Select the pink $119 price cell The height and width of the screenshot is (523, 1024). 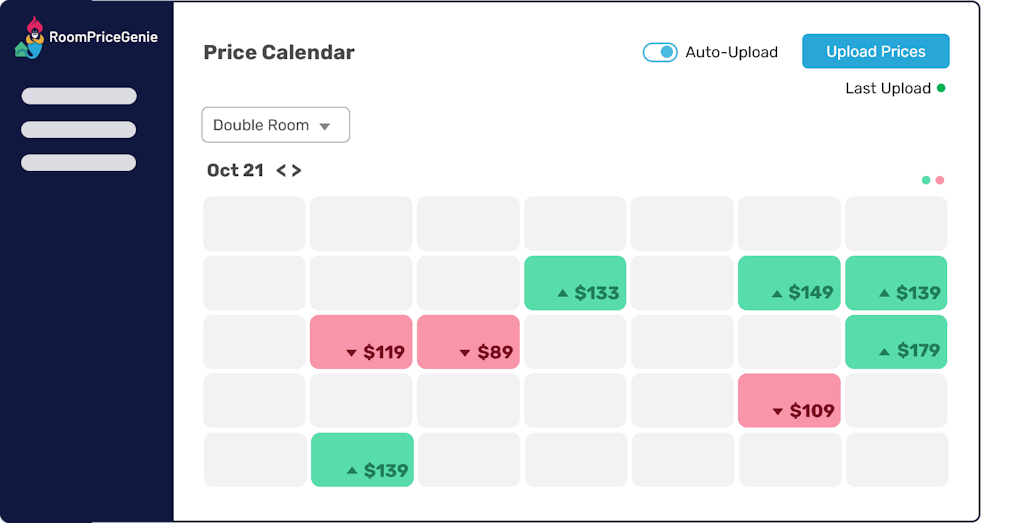tap(361, 342)
